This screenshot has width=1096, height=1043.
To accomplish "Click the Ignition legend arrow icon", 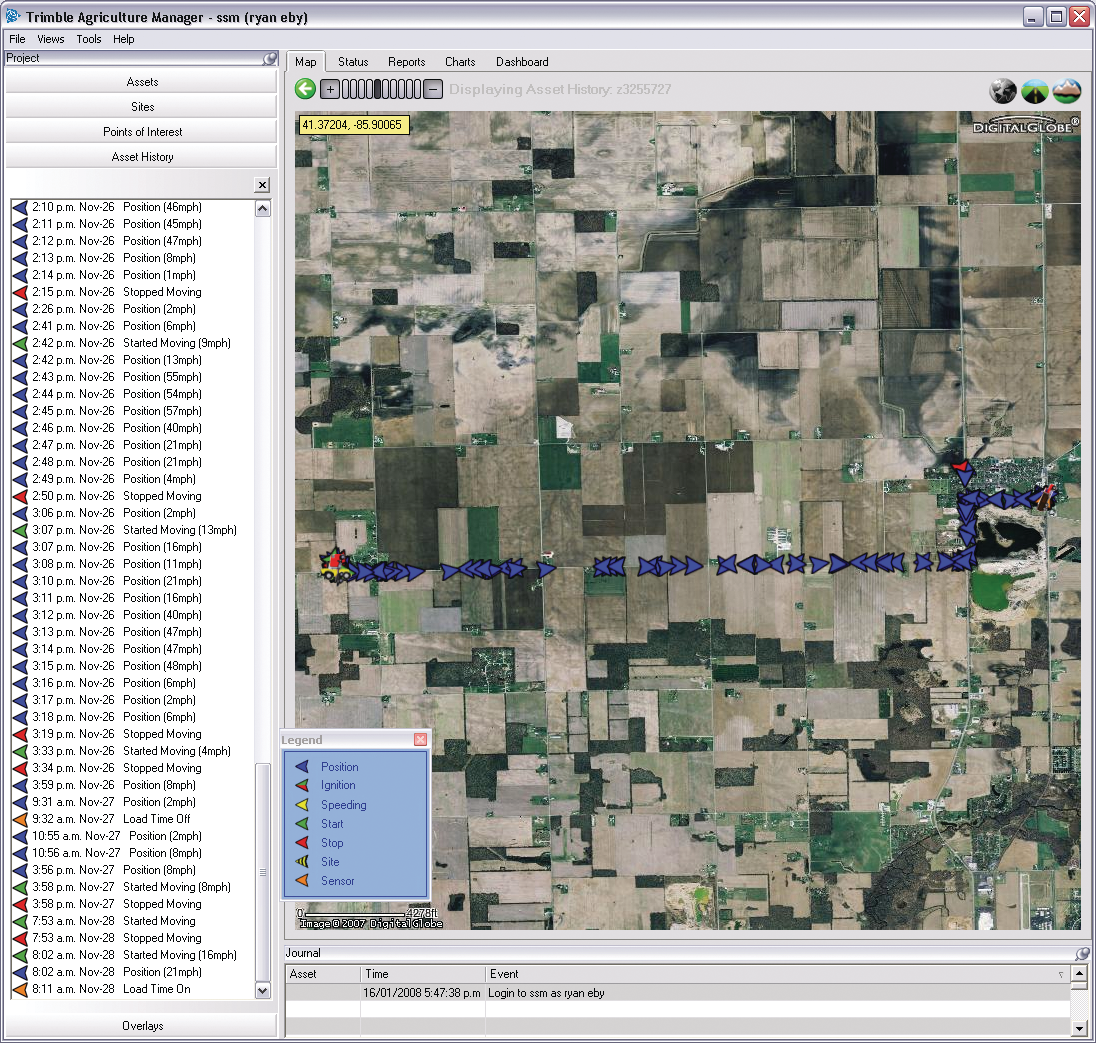I will tap(302, 786).
